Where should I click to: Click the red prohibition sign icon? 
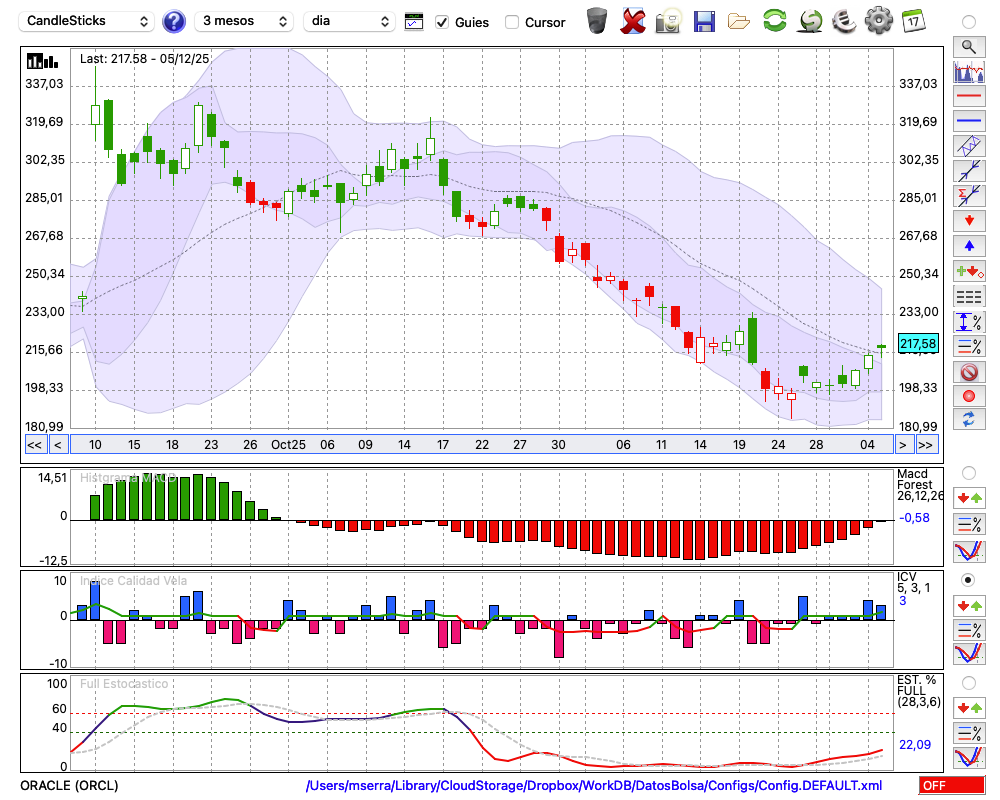pos(968,372)
